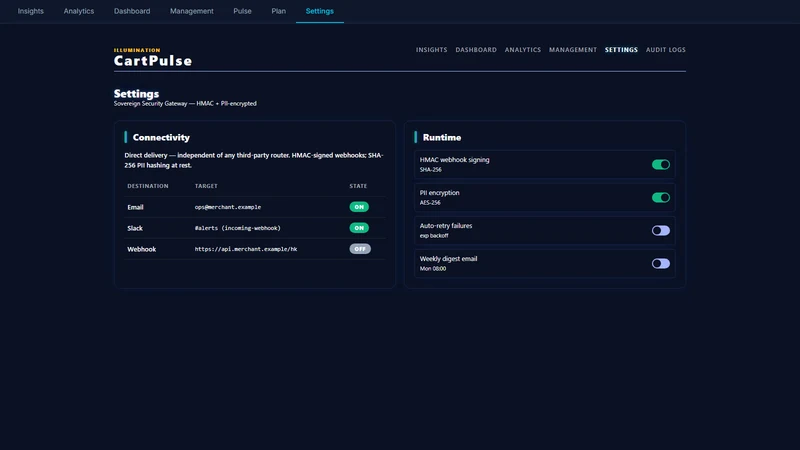Click the CartPulse logo
800x450 pixels.
(x=153, y=61)
